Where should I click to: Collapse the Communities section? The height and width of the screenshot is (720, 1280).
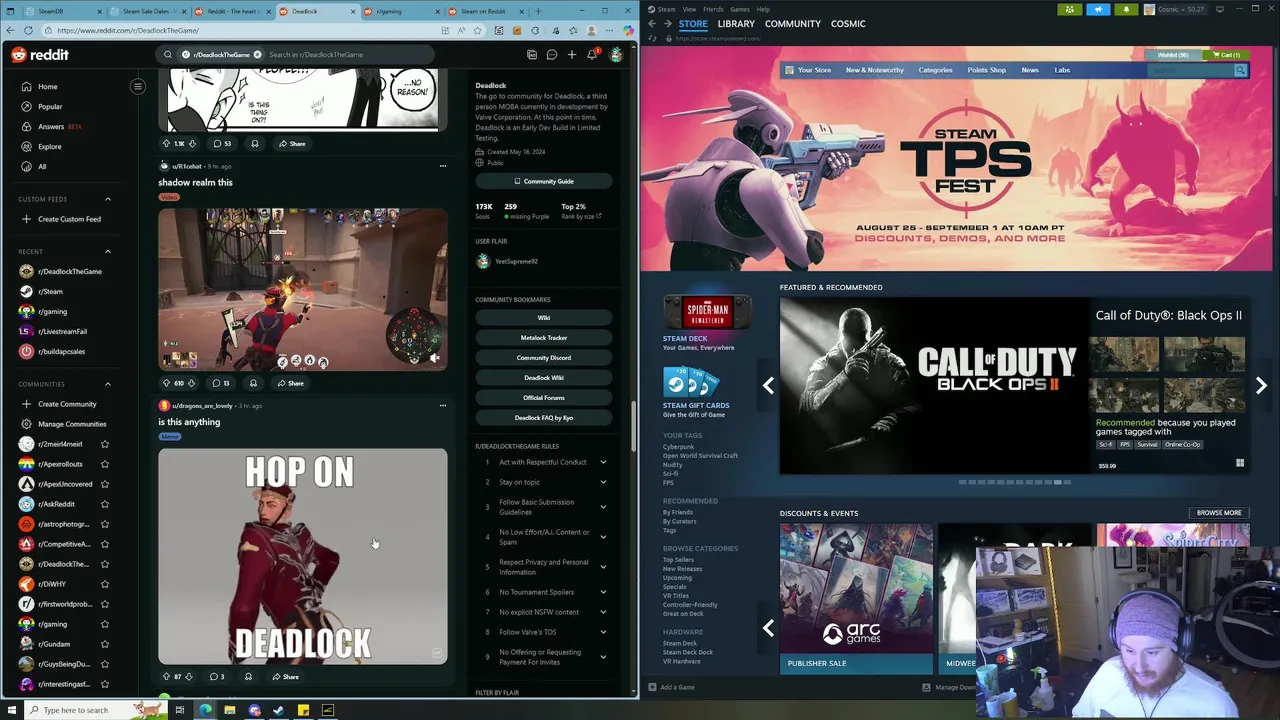(108, 384)
